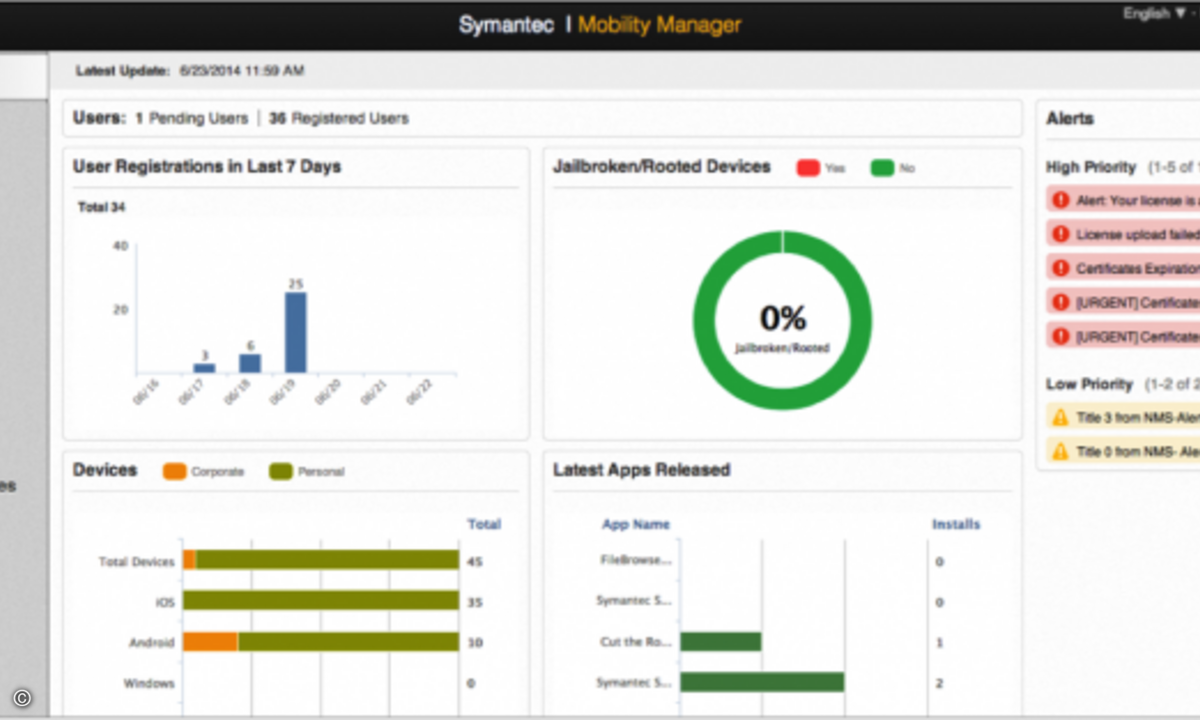Open the 'Alert: Your license is' alert

1124,200
